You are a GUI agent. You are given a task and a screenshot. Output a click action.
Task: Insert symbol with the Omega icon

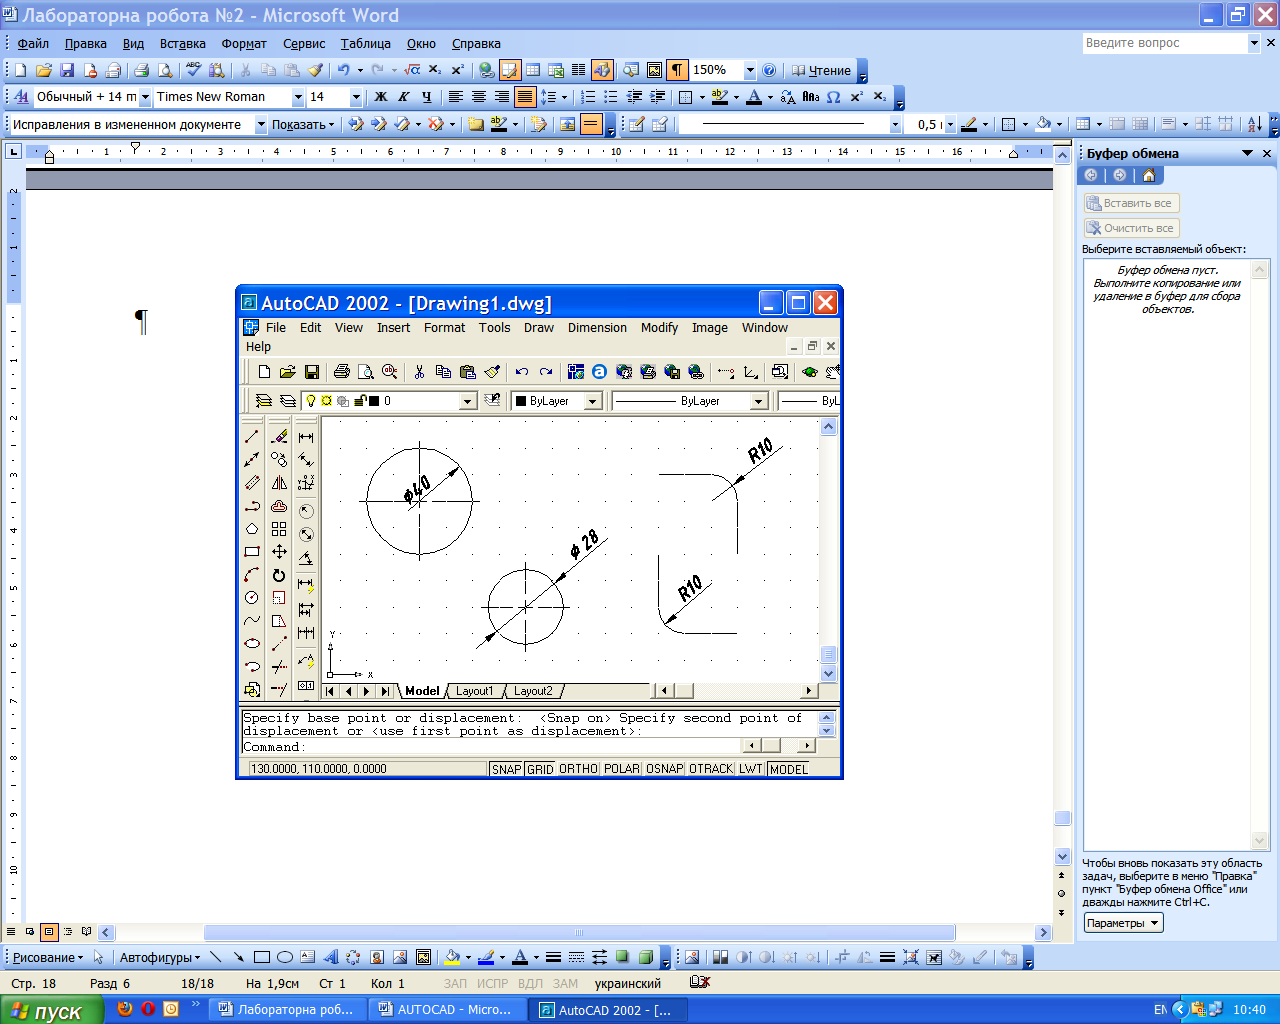833,97
